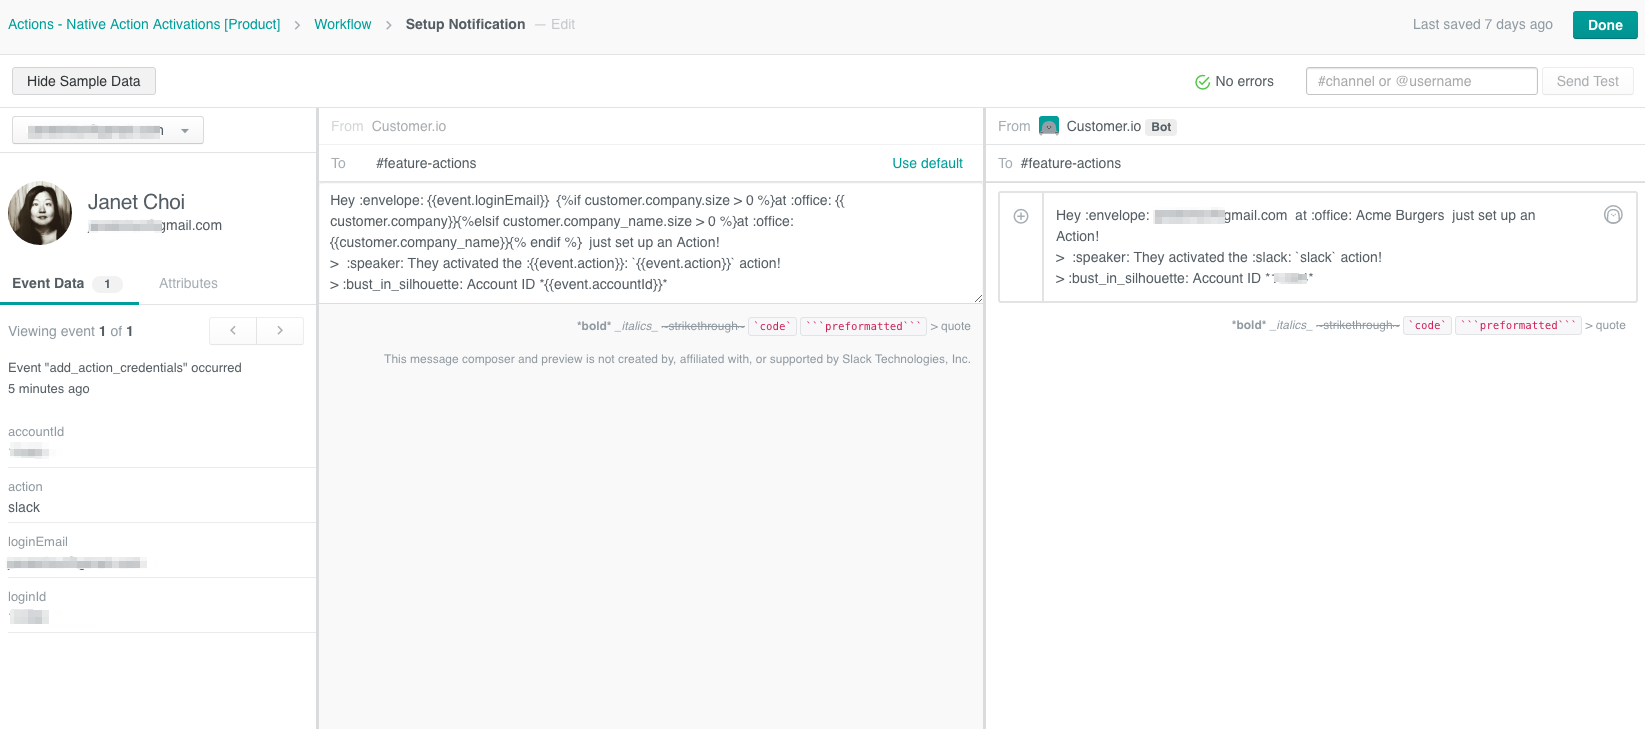Click the accountId field label

point(36,432)
